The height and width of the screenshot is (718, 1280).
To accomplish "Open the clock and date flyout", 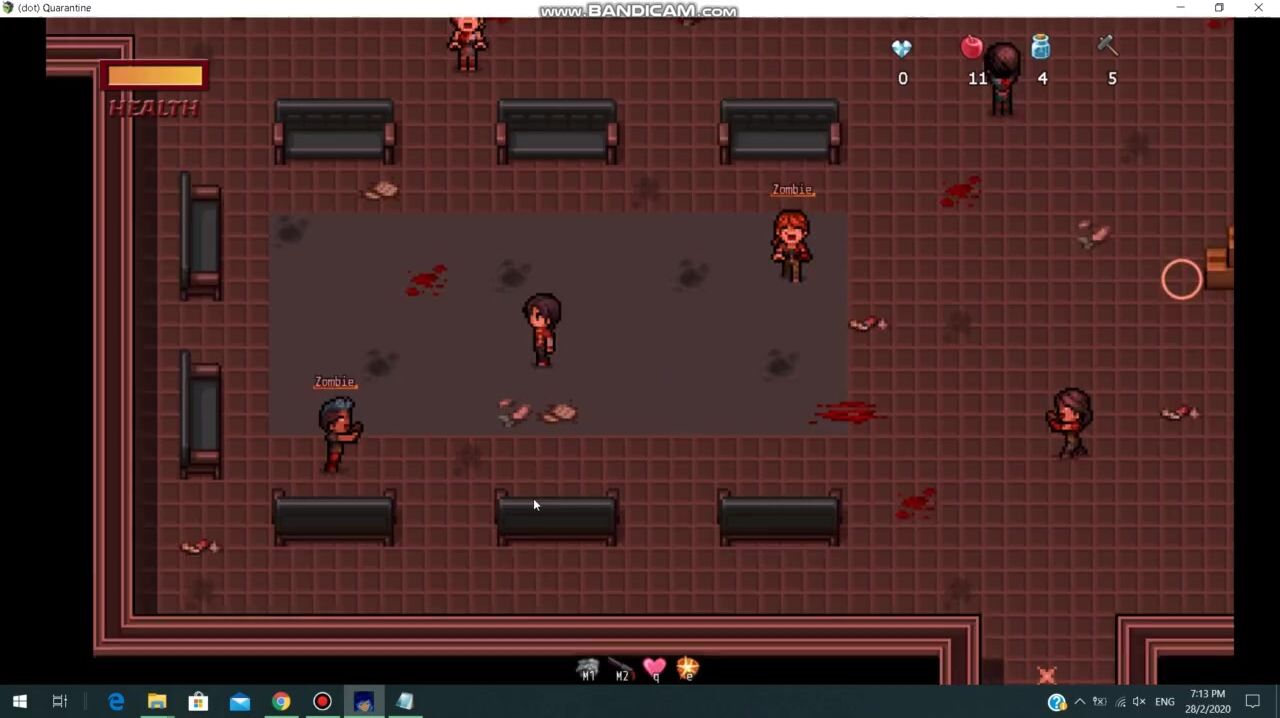I will click(1208, 702).
